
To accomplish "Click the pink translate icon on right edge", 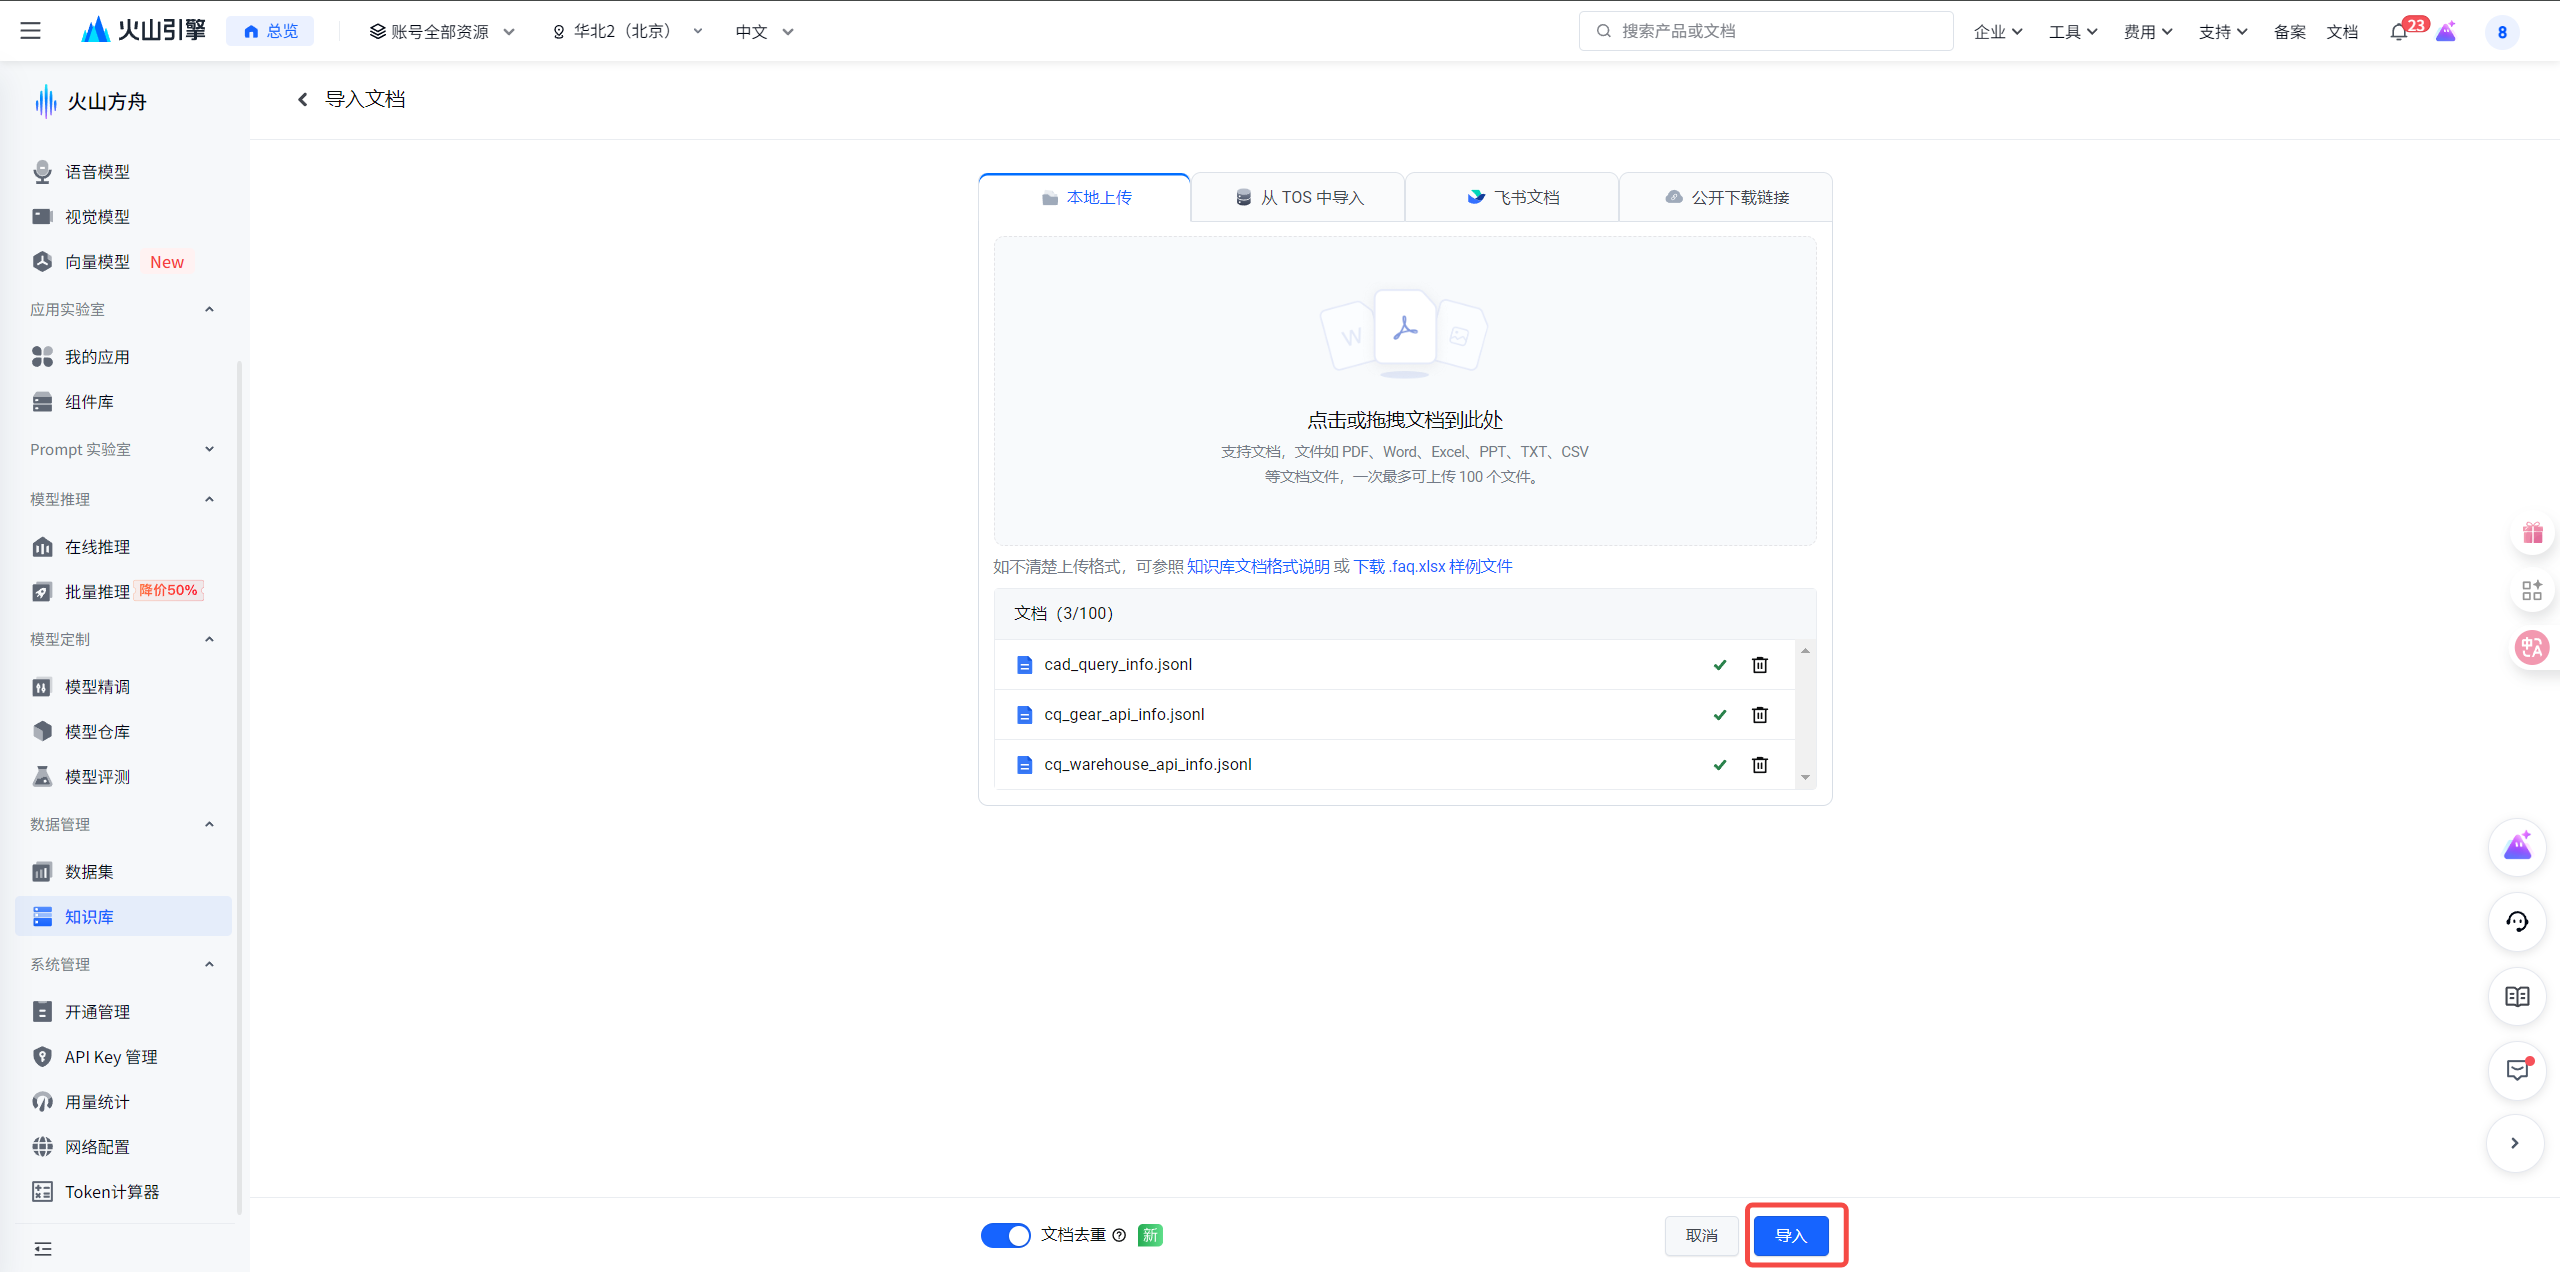I will click(x=2532, y=647).
